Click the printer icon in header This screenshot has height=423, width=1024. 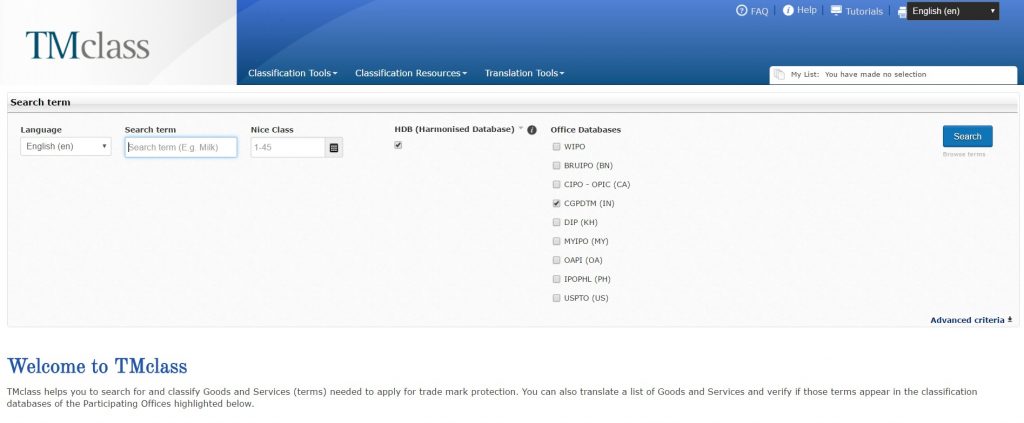pyautogui.click(x=901, y=12)
